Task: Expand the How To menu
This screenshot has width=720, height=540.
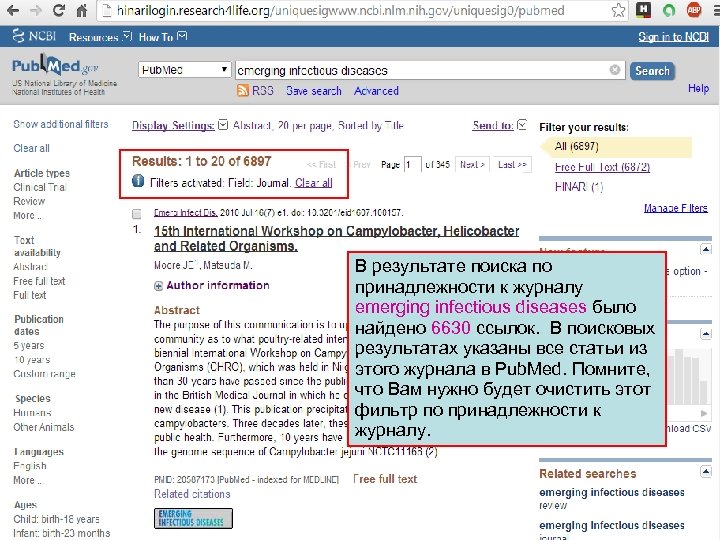Action: pos(163,37)
